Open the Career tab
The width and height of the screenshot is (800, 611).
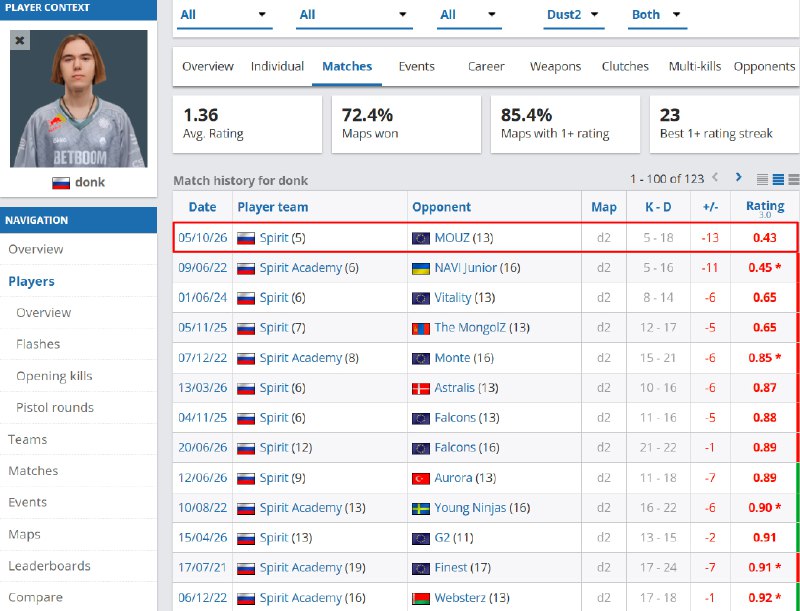486,66
